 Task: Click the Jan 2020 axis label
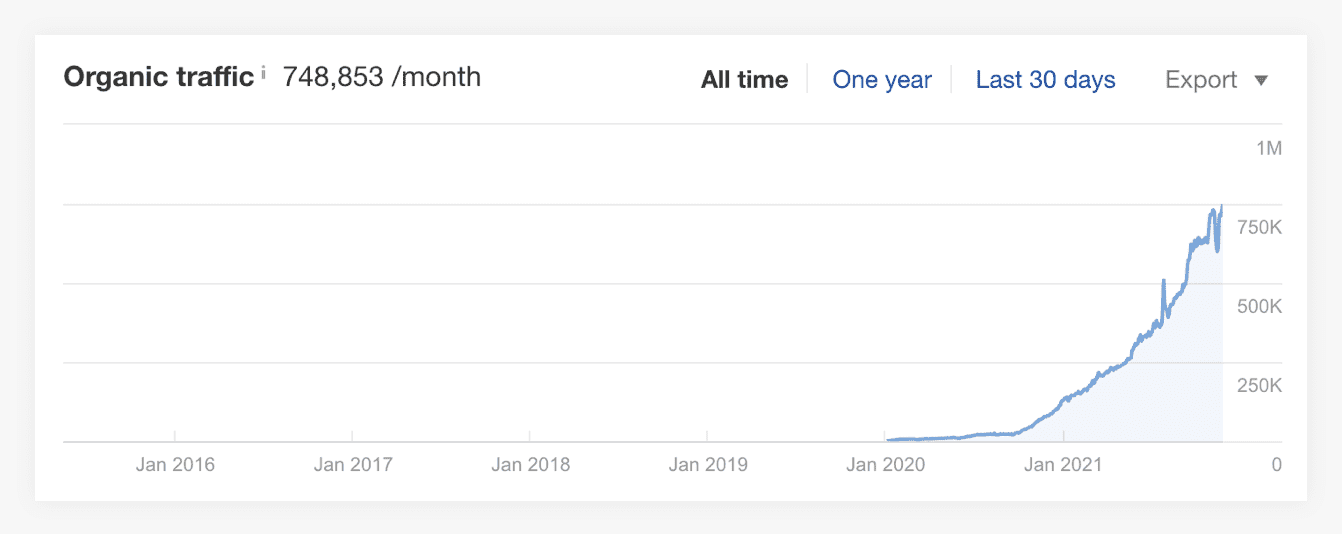[886, 464]
